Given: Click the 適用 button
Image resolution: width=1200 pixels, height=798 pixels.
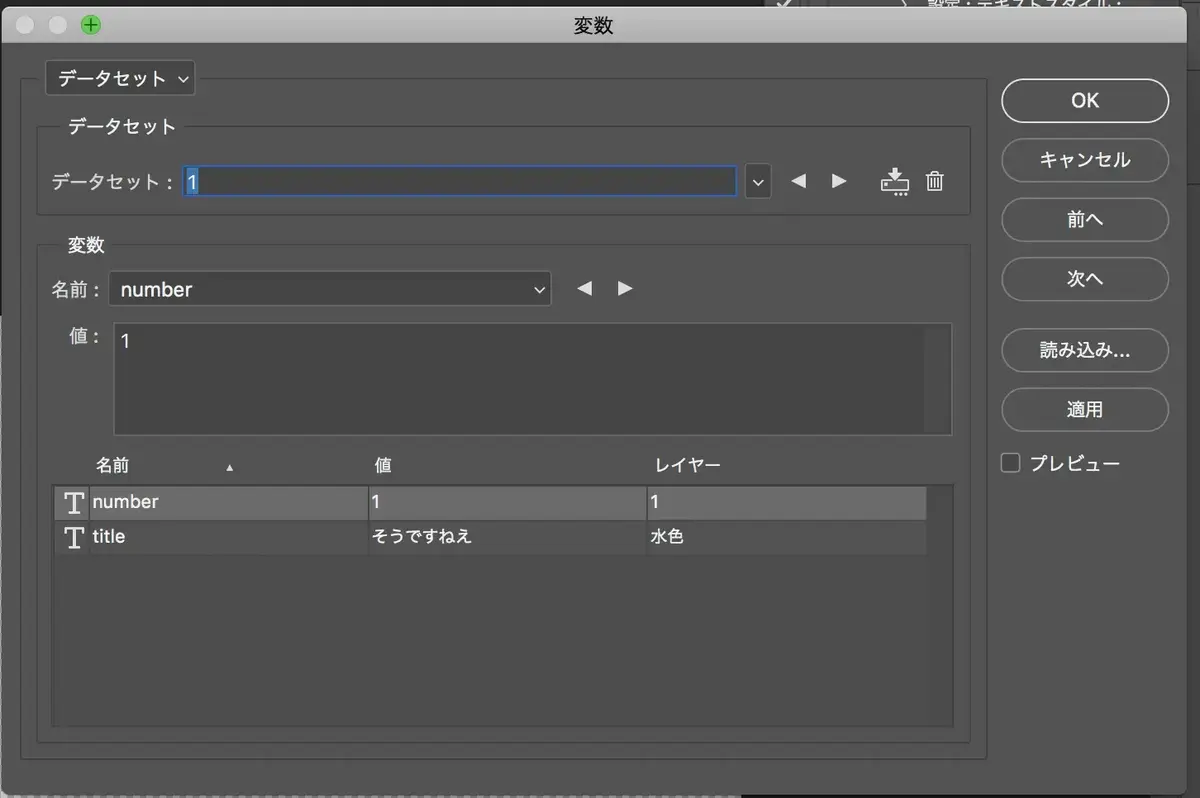Looking at the screenshot, I should (1084, 409).
